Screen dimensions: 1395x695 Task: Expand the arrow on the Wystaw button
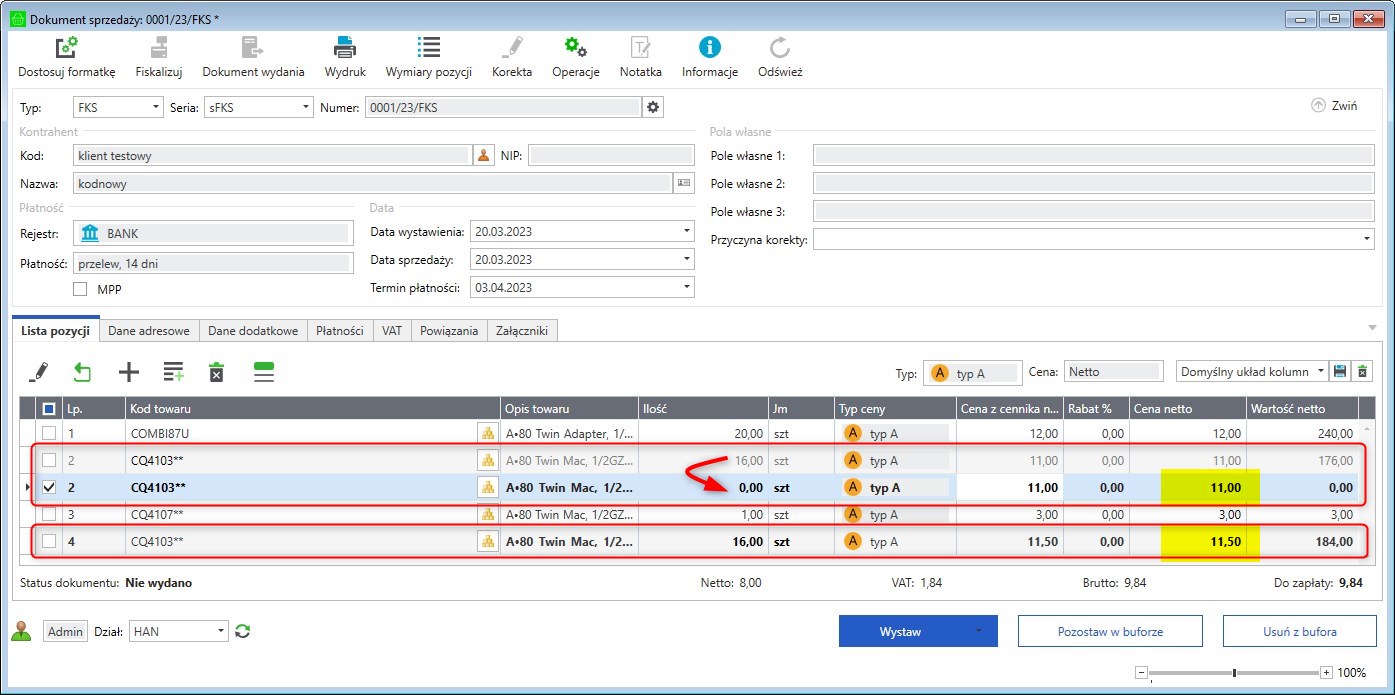coord(979,632)
